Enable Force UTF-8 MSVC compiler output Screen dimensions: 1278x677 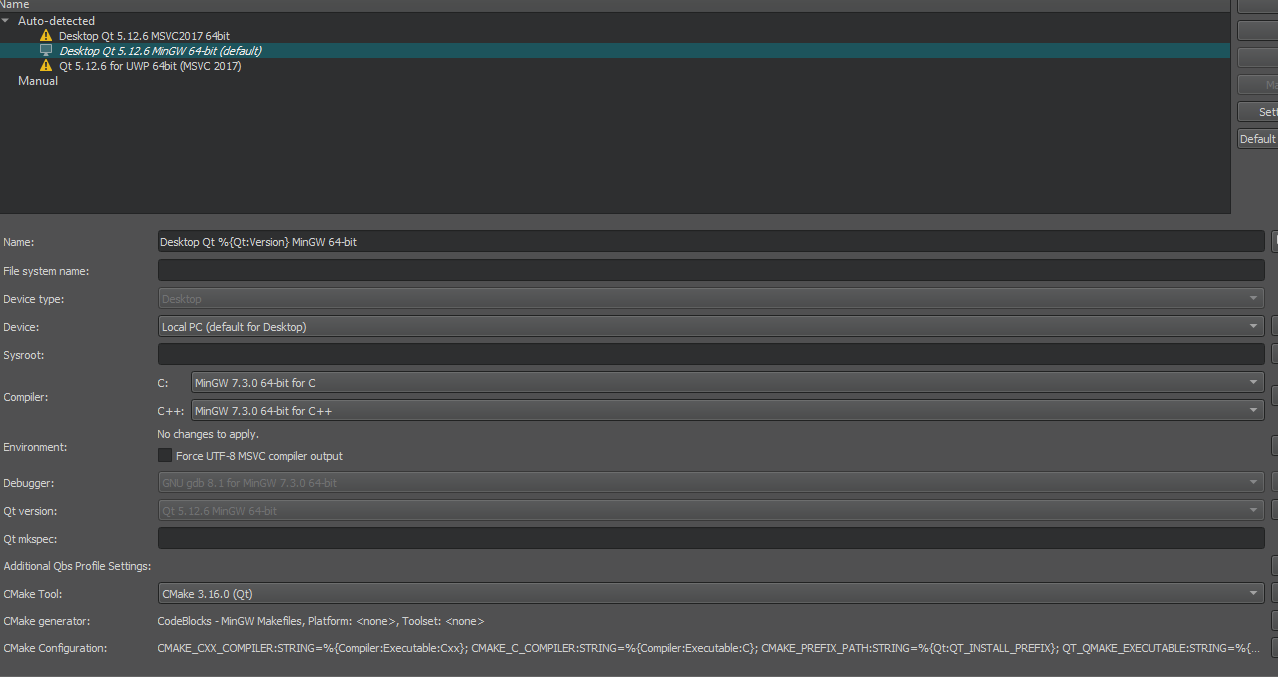tap(165, 456)
